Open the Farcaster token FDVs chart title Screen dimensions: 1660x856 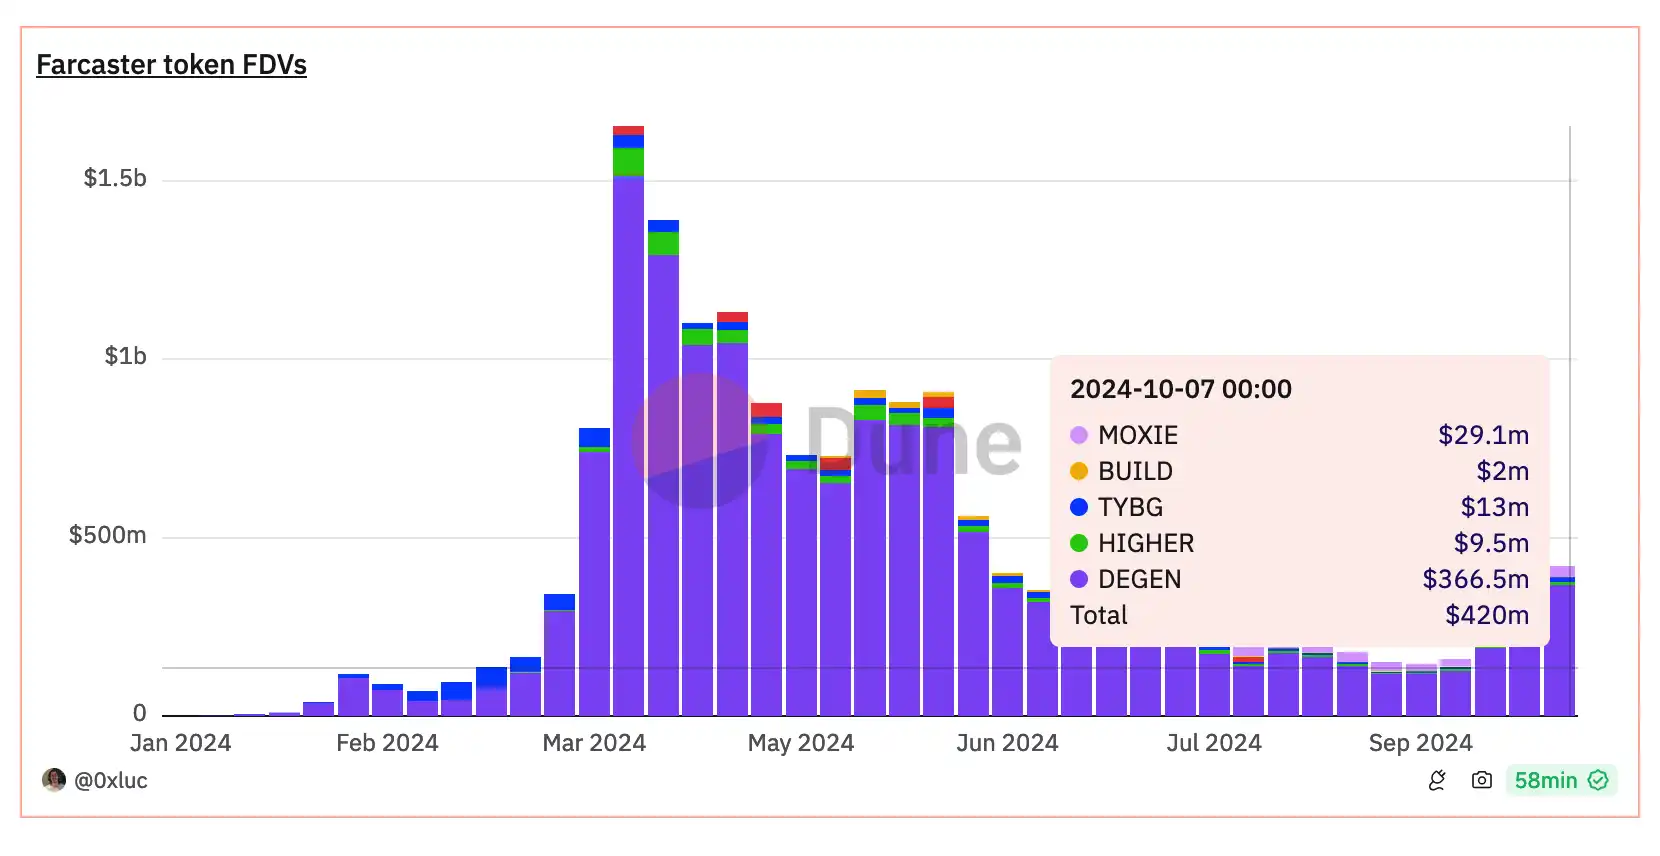click(171, 65)
